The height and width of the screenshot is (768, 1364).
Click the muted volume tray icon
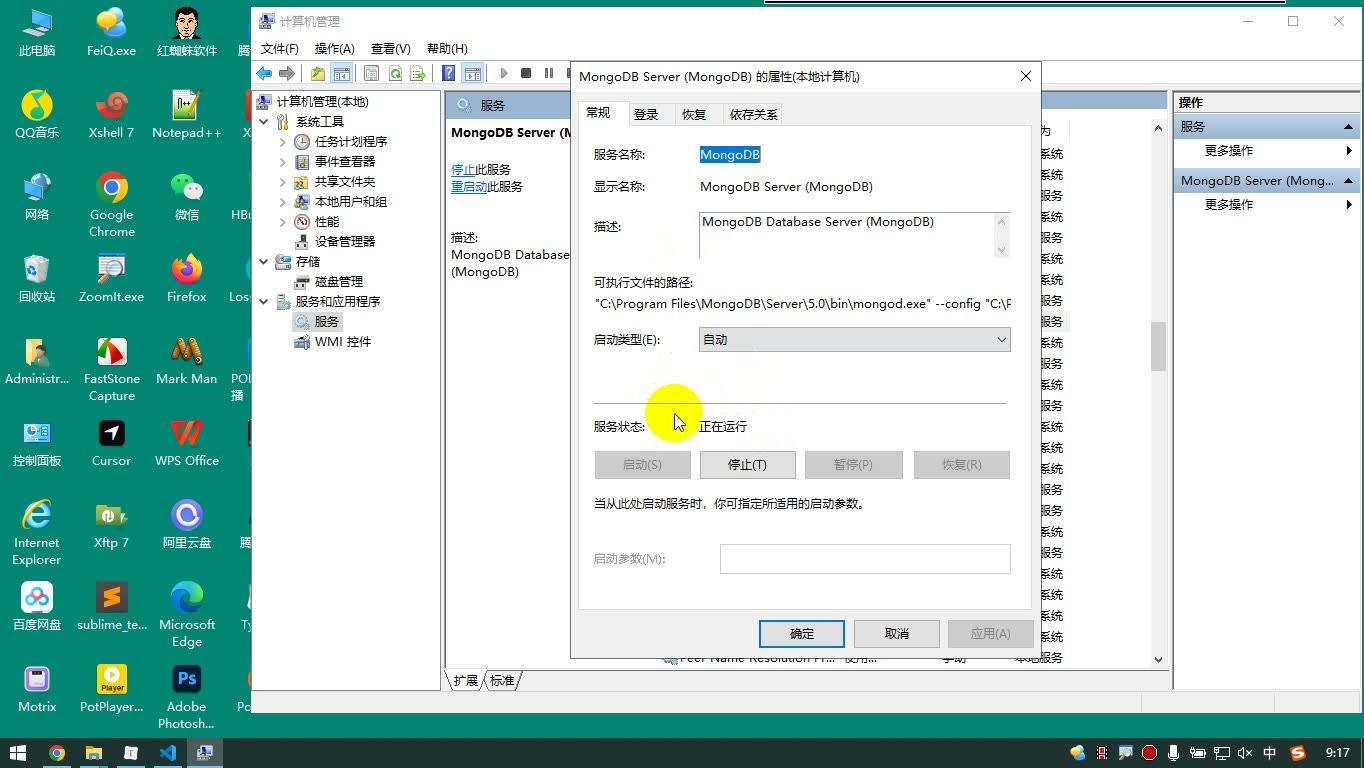[1245, 753]
